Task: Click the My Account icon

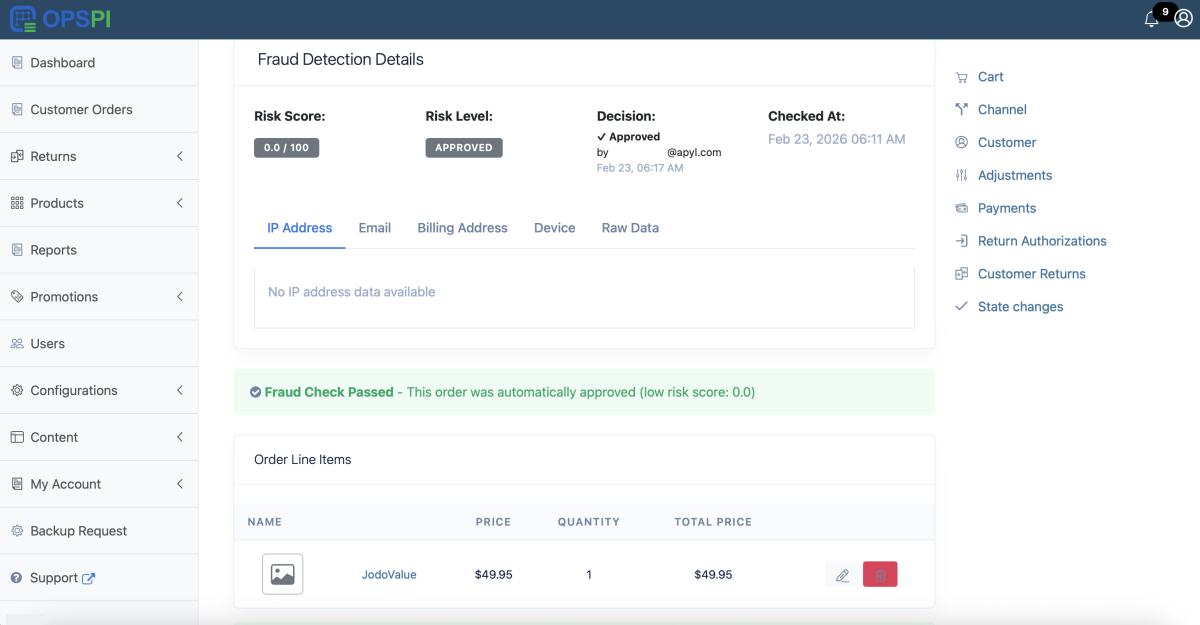Action: click(x=17, y=484)
